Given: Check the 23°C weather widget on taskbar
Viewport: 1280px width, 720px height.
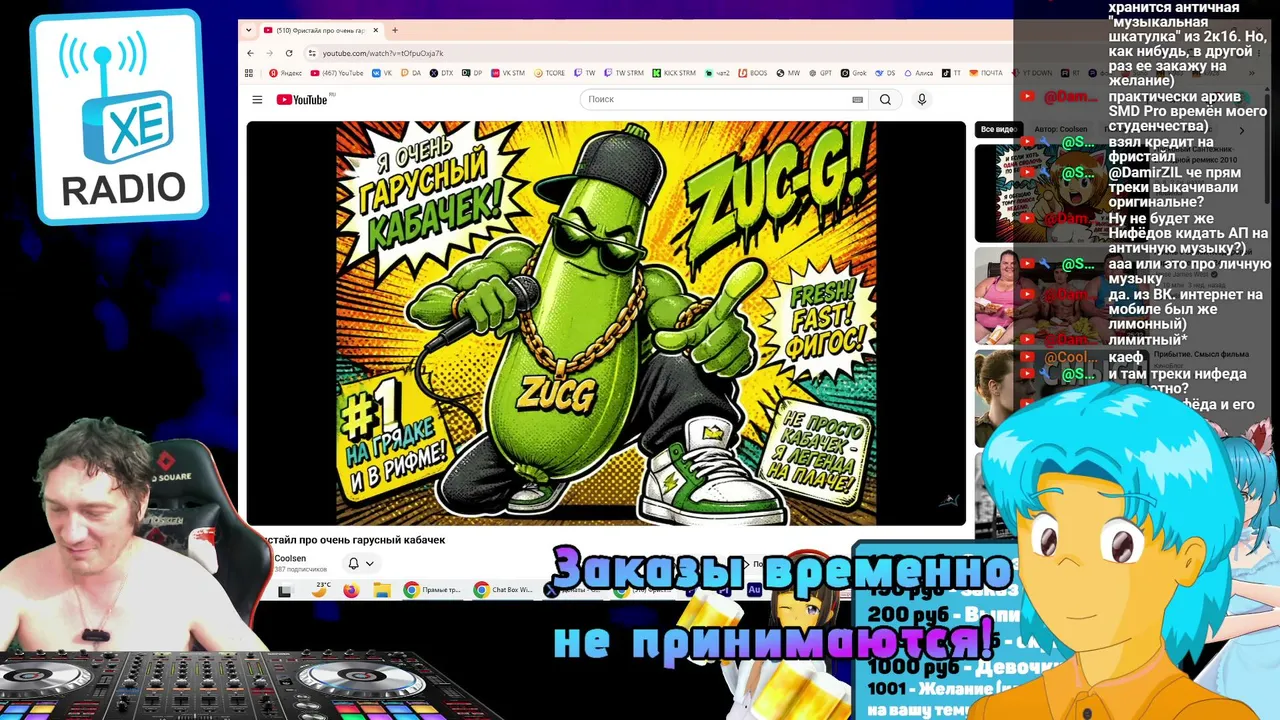Looking at the screenshot, I should [320, 589].
